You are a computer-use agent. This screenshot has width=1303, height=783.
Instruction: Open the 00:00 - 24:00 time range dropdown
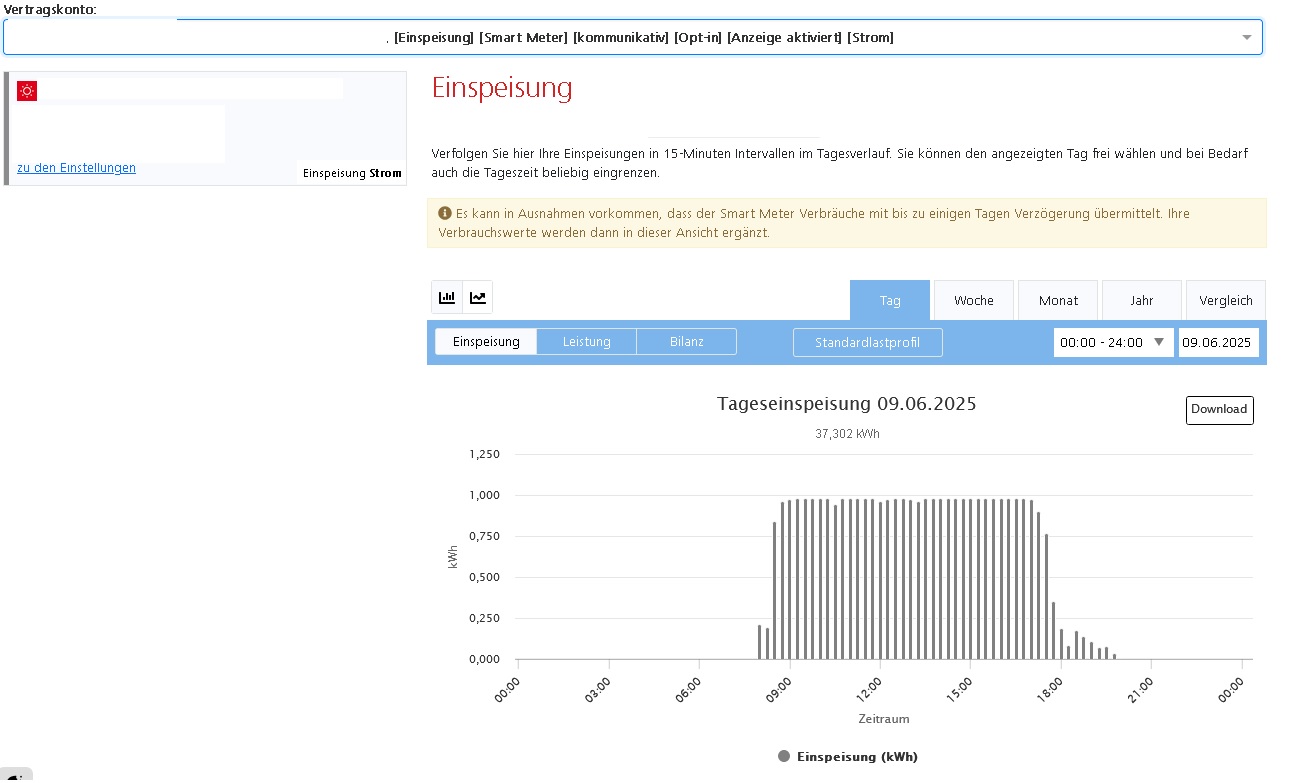[x=1114, y=342]
